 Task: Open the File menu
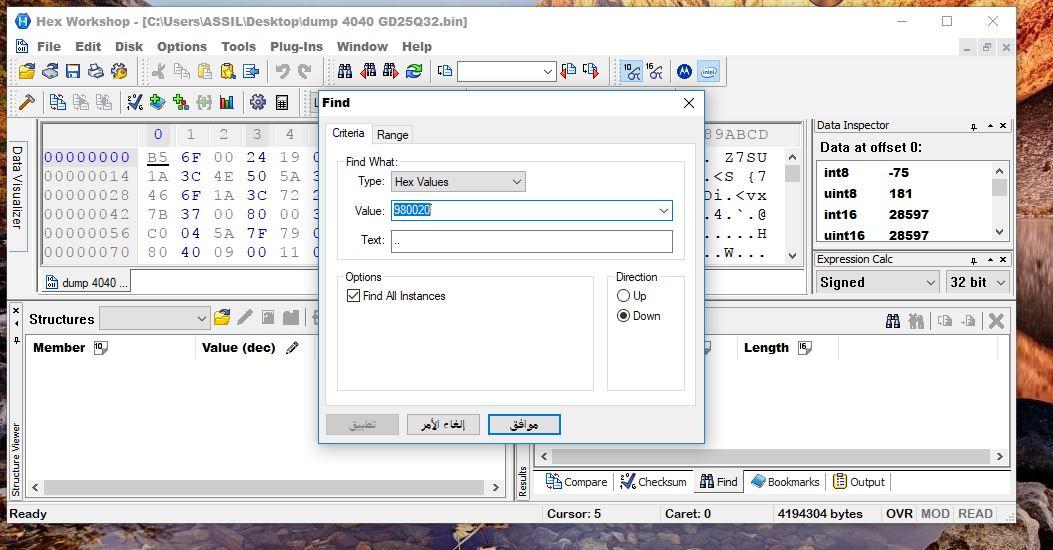(49, 46)
